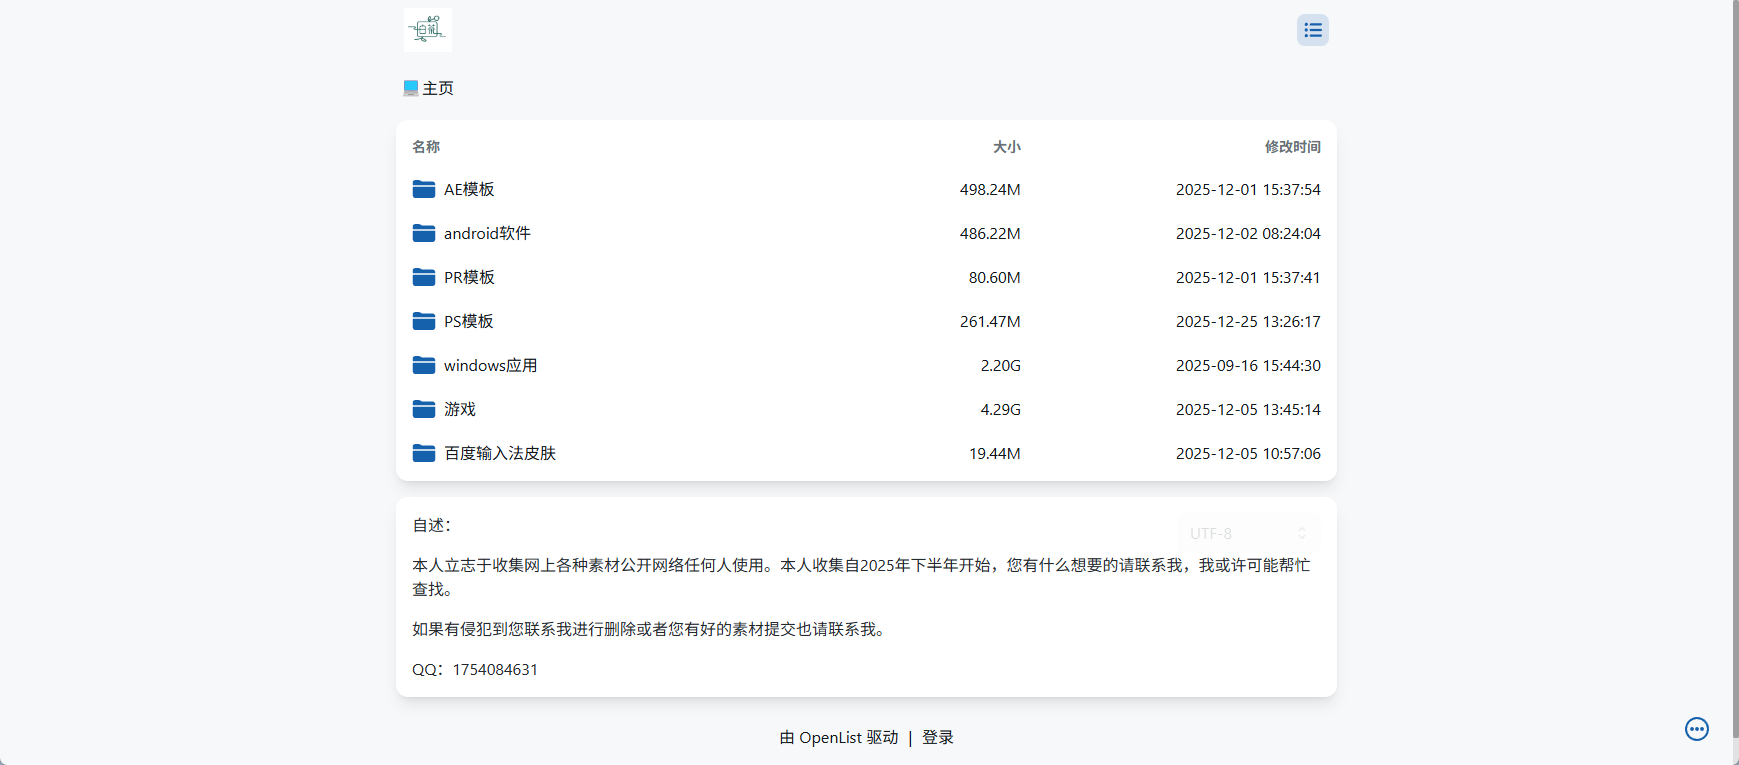Click date 2025-12-05 13:45:14

point(1248,409)
